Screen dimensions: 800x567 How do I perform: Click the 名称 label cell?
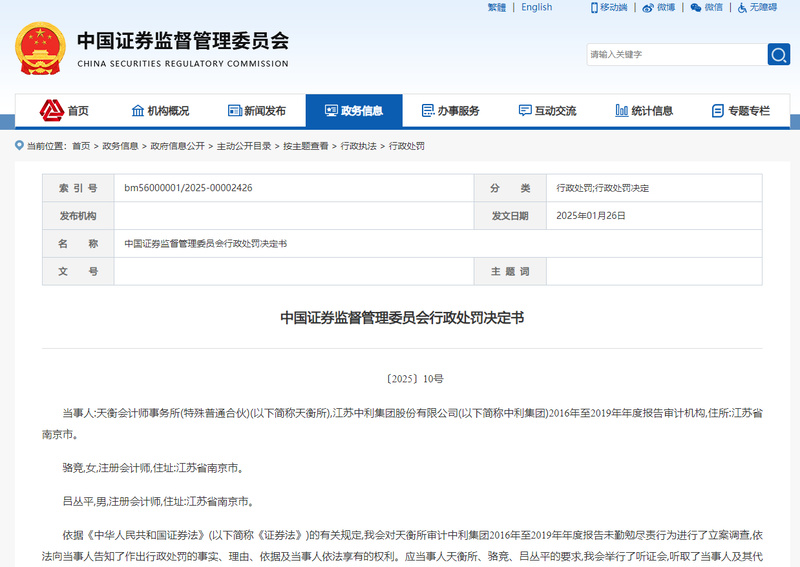[78, 243]
